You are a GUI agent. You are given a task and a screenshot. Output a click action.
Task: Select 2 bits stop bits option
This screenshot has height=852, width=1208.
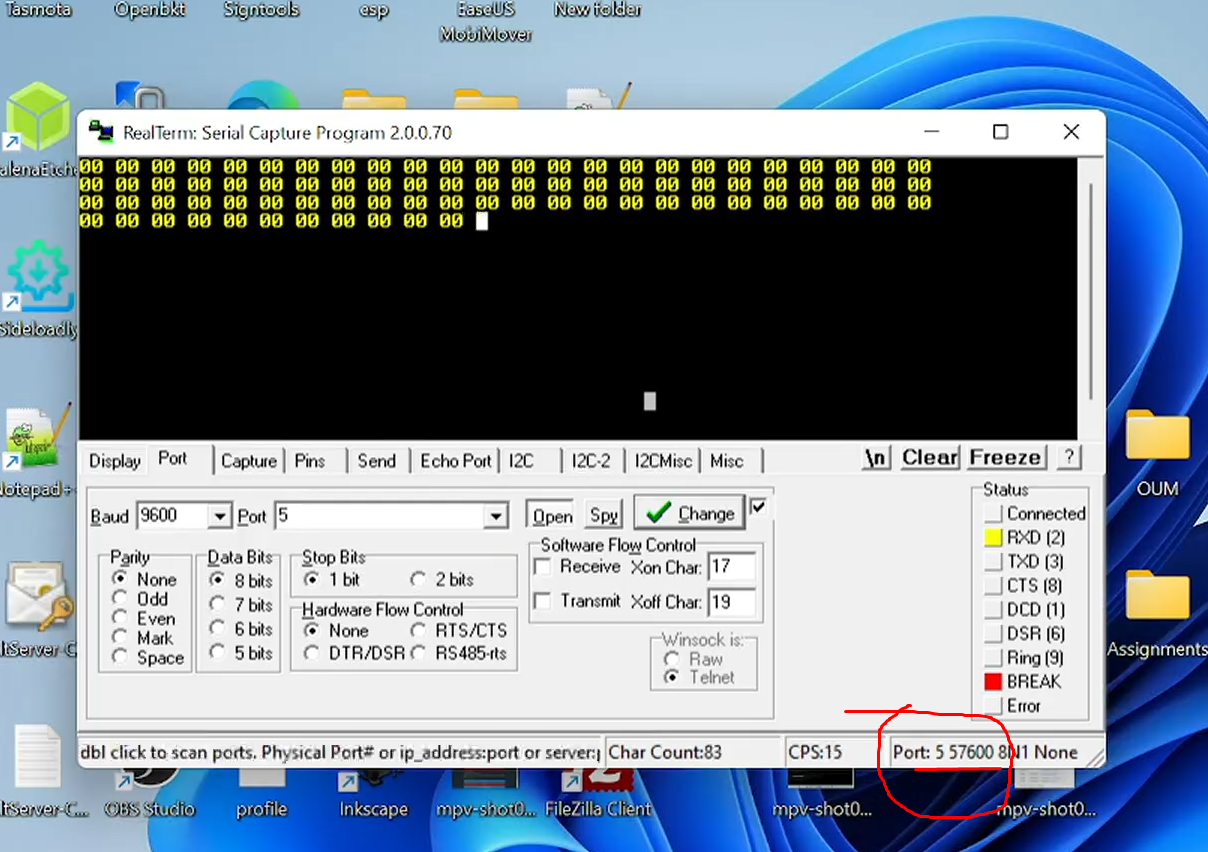point(418,579)
